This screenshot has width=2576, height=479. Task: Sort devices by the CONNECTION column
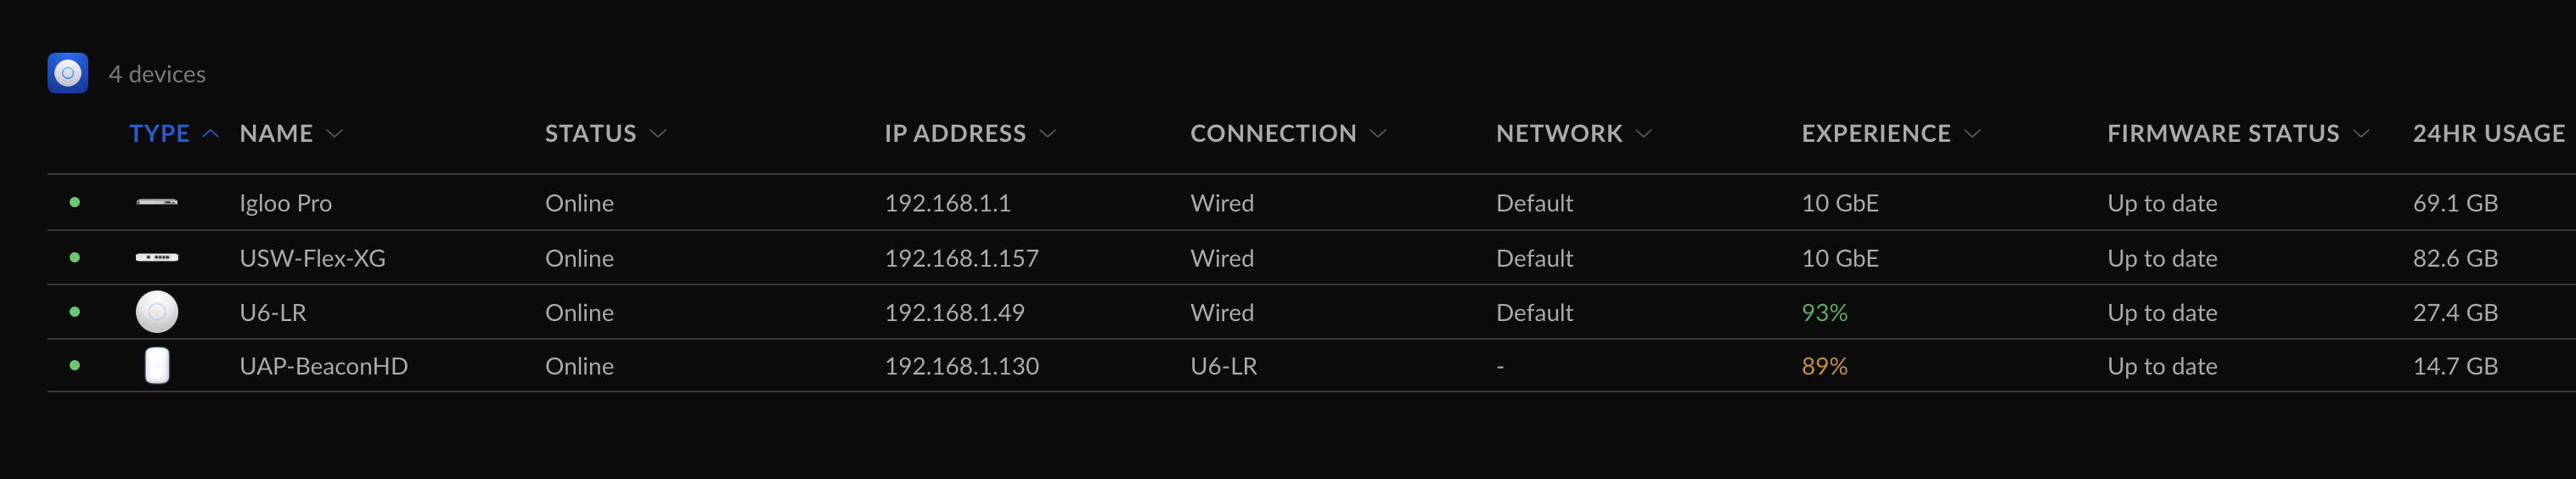[x=1273, y=133]
